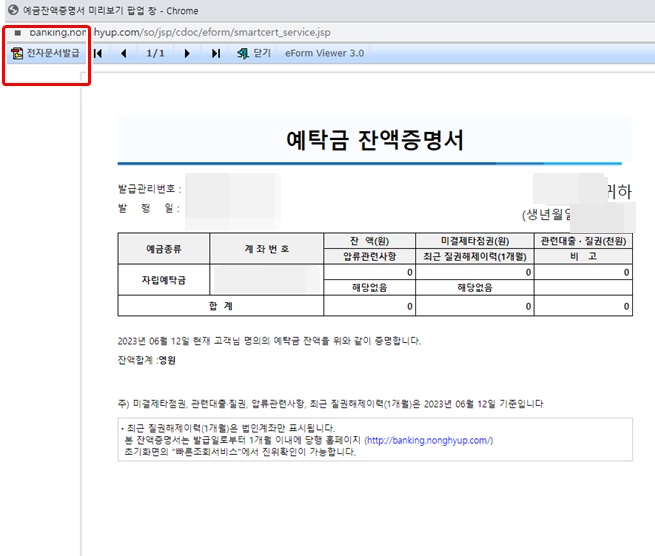Click the 압류관련사항 header cell
655x556 pixels.
[369, 256]
